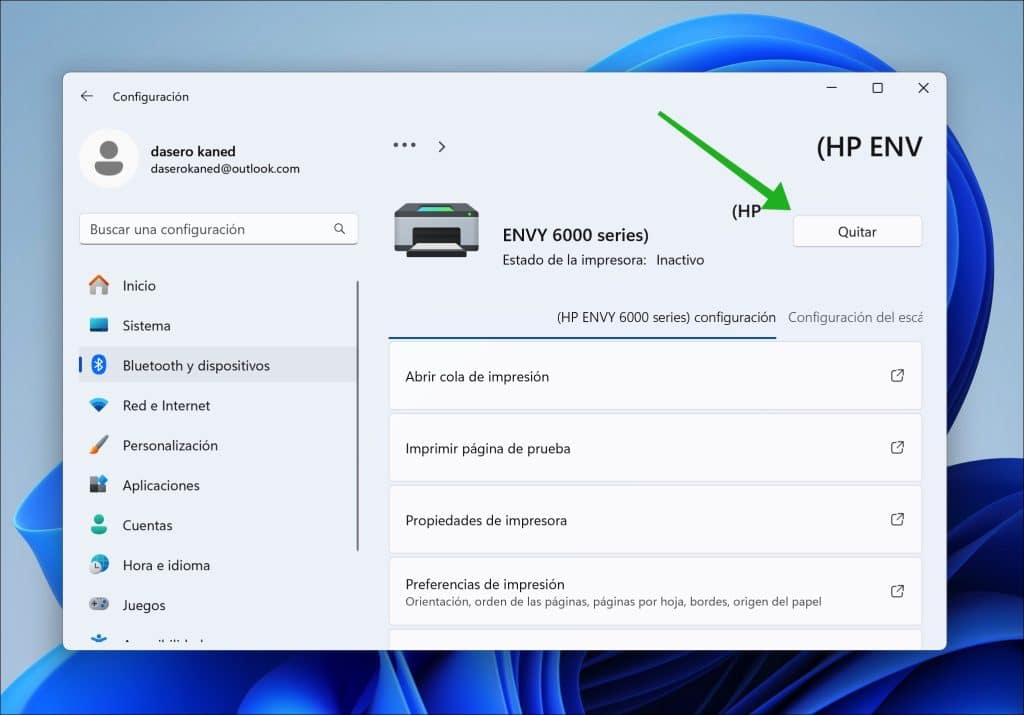Click the Cuentas person icon

pos(99,525)
